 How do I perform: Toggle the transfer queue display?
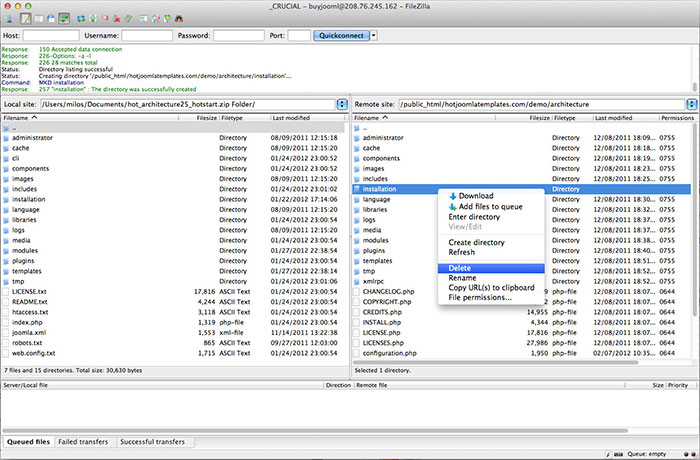coord(64,19)
